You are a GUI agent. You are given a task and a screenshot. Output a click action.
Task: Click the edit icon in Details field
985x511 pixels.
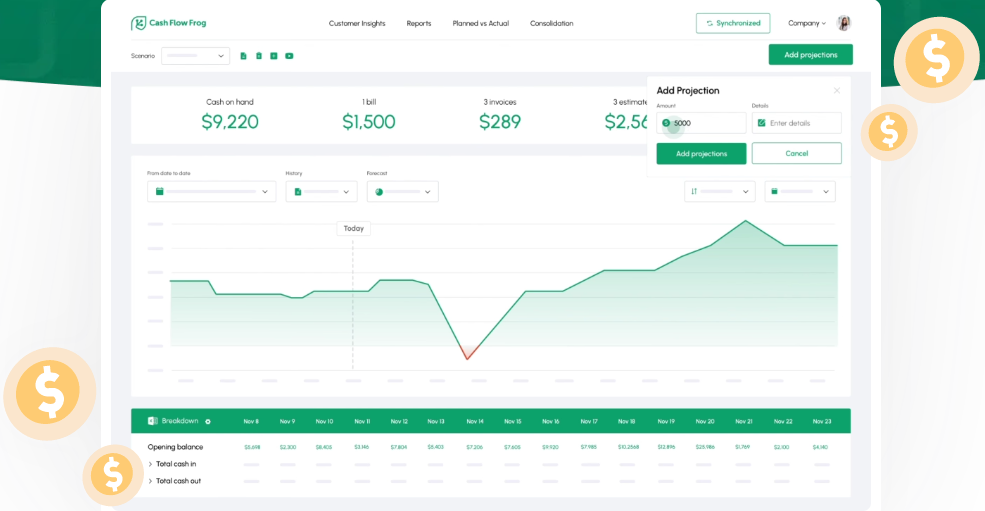tap(761, 123)
